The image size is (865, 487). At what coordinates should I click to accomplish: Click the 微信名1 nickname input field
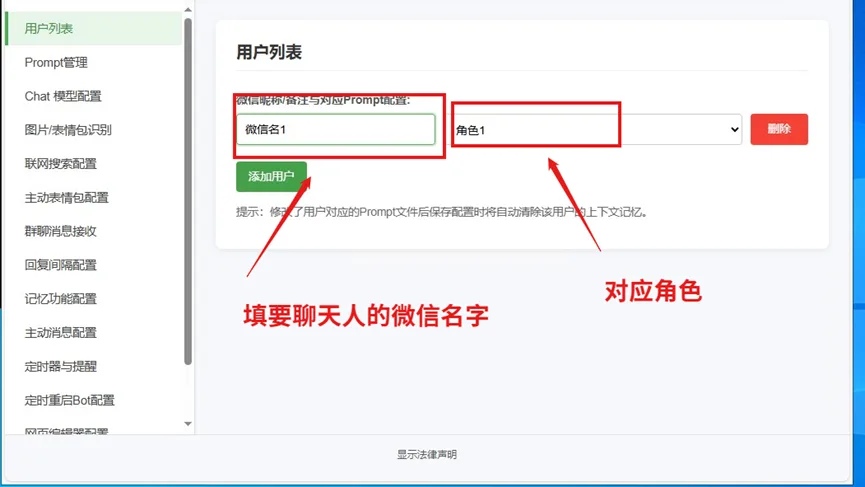point(335,130)
